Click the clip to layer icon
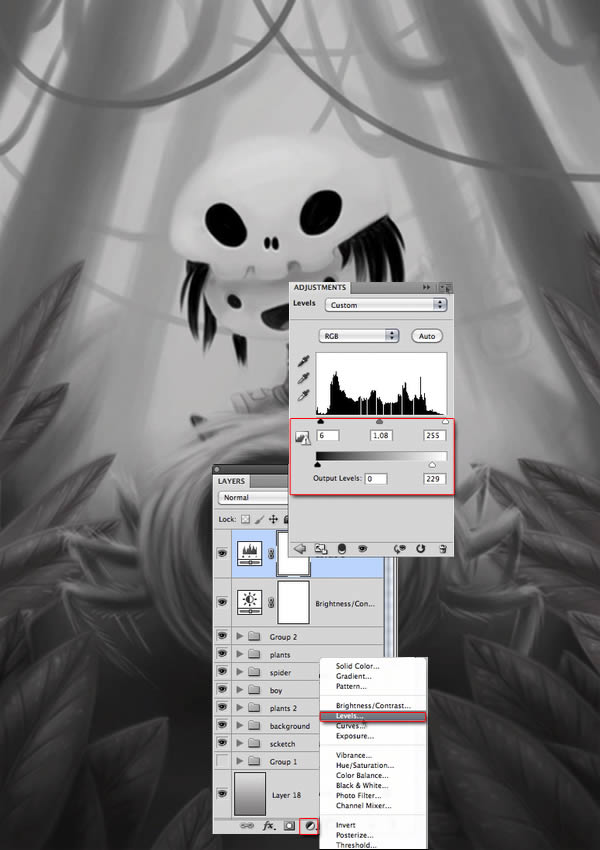 [341, 549]
